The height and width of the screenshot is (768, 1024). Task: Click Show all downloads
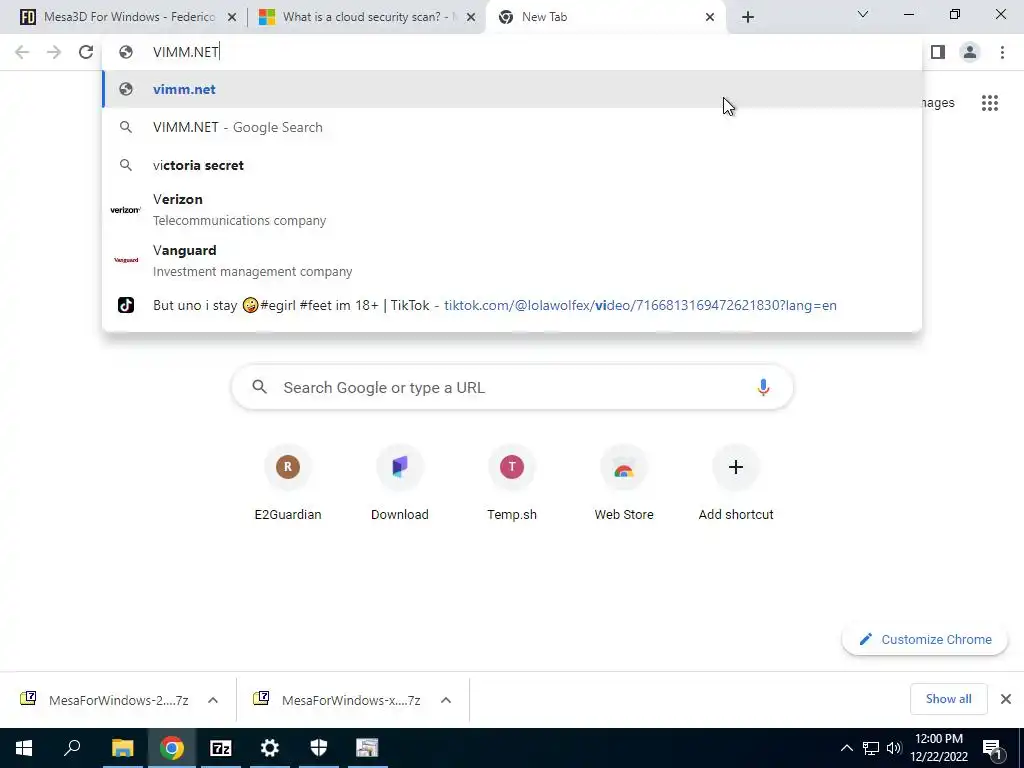click(x=948, y=699)
